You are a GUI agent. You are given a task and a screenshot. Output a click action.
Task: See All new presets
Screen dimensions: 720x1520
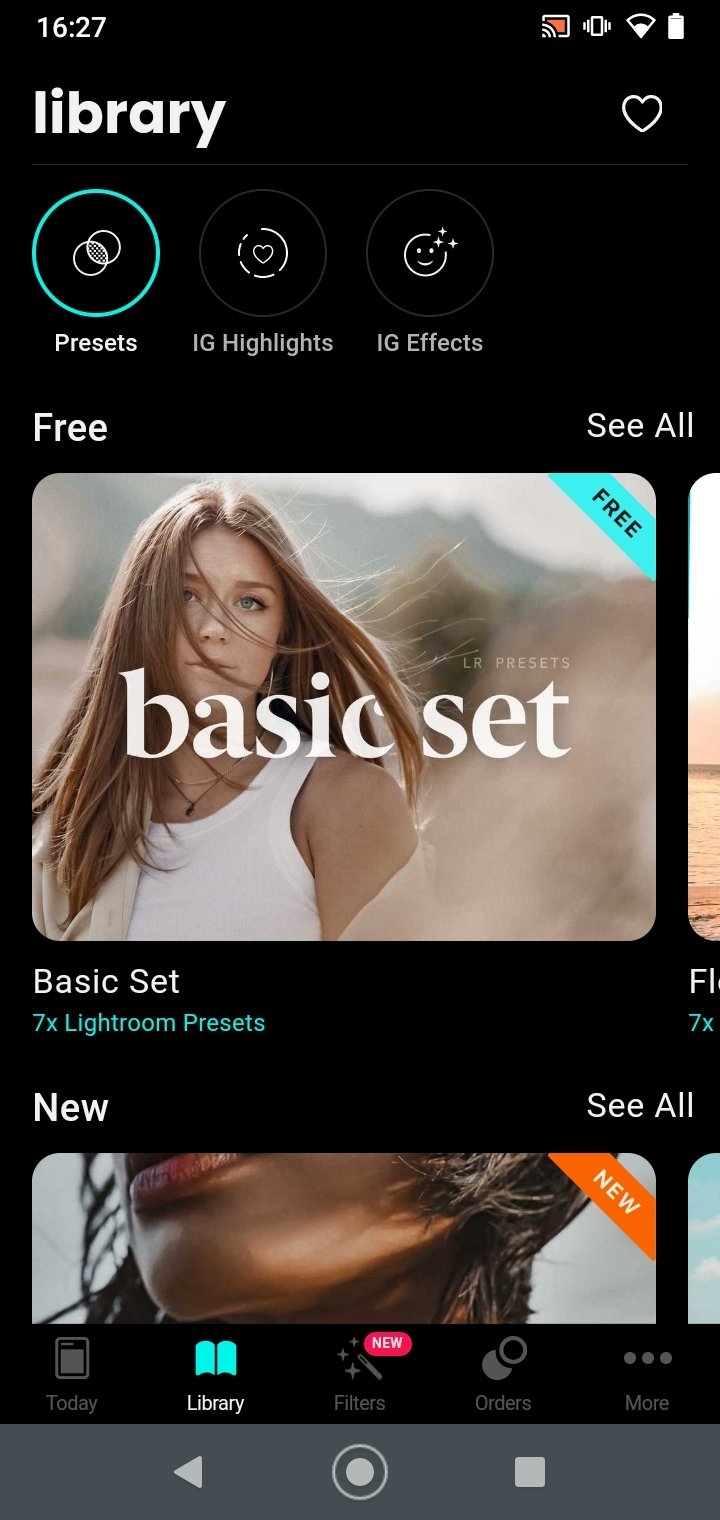640,1106
